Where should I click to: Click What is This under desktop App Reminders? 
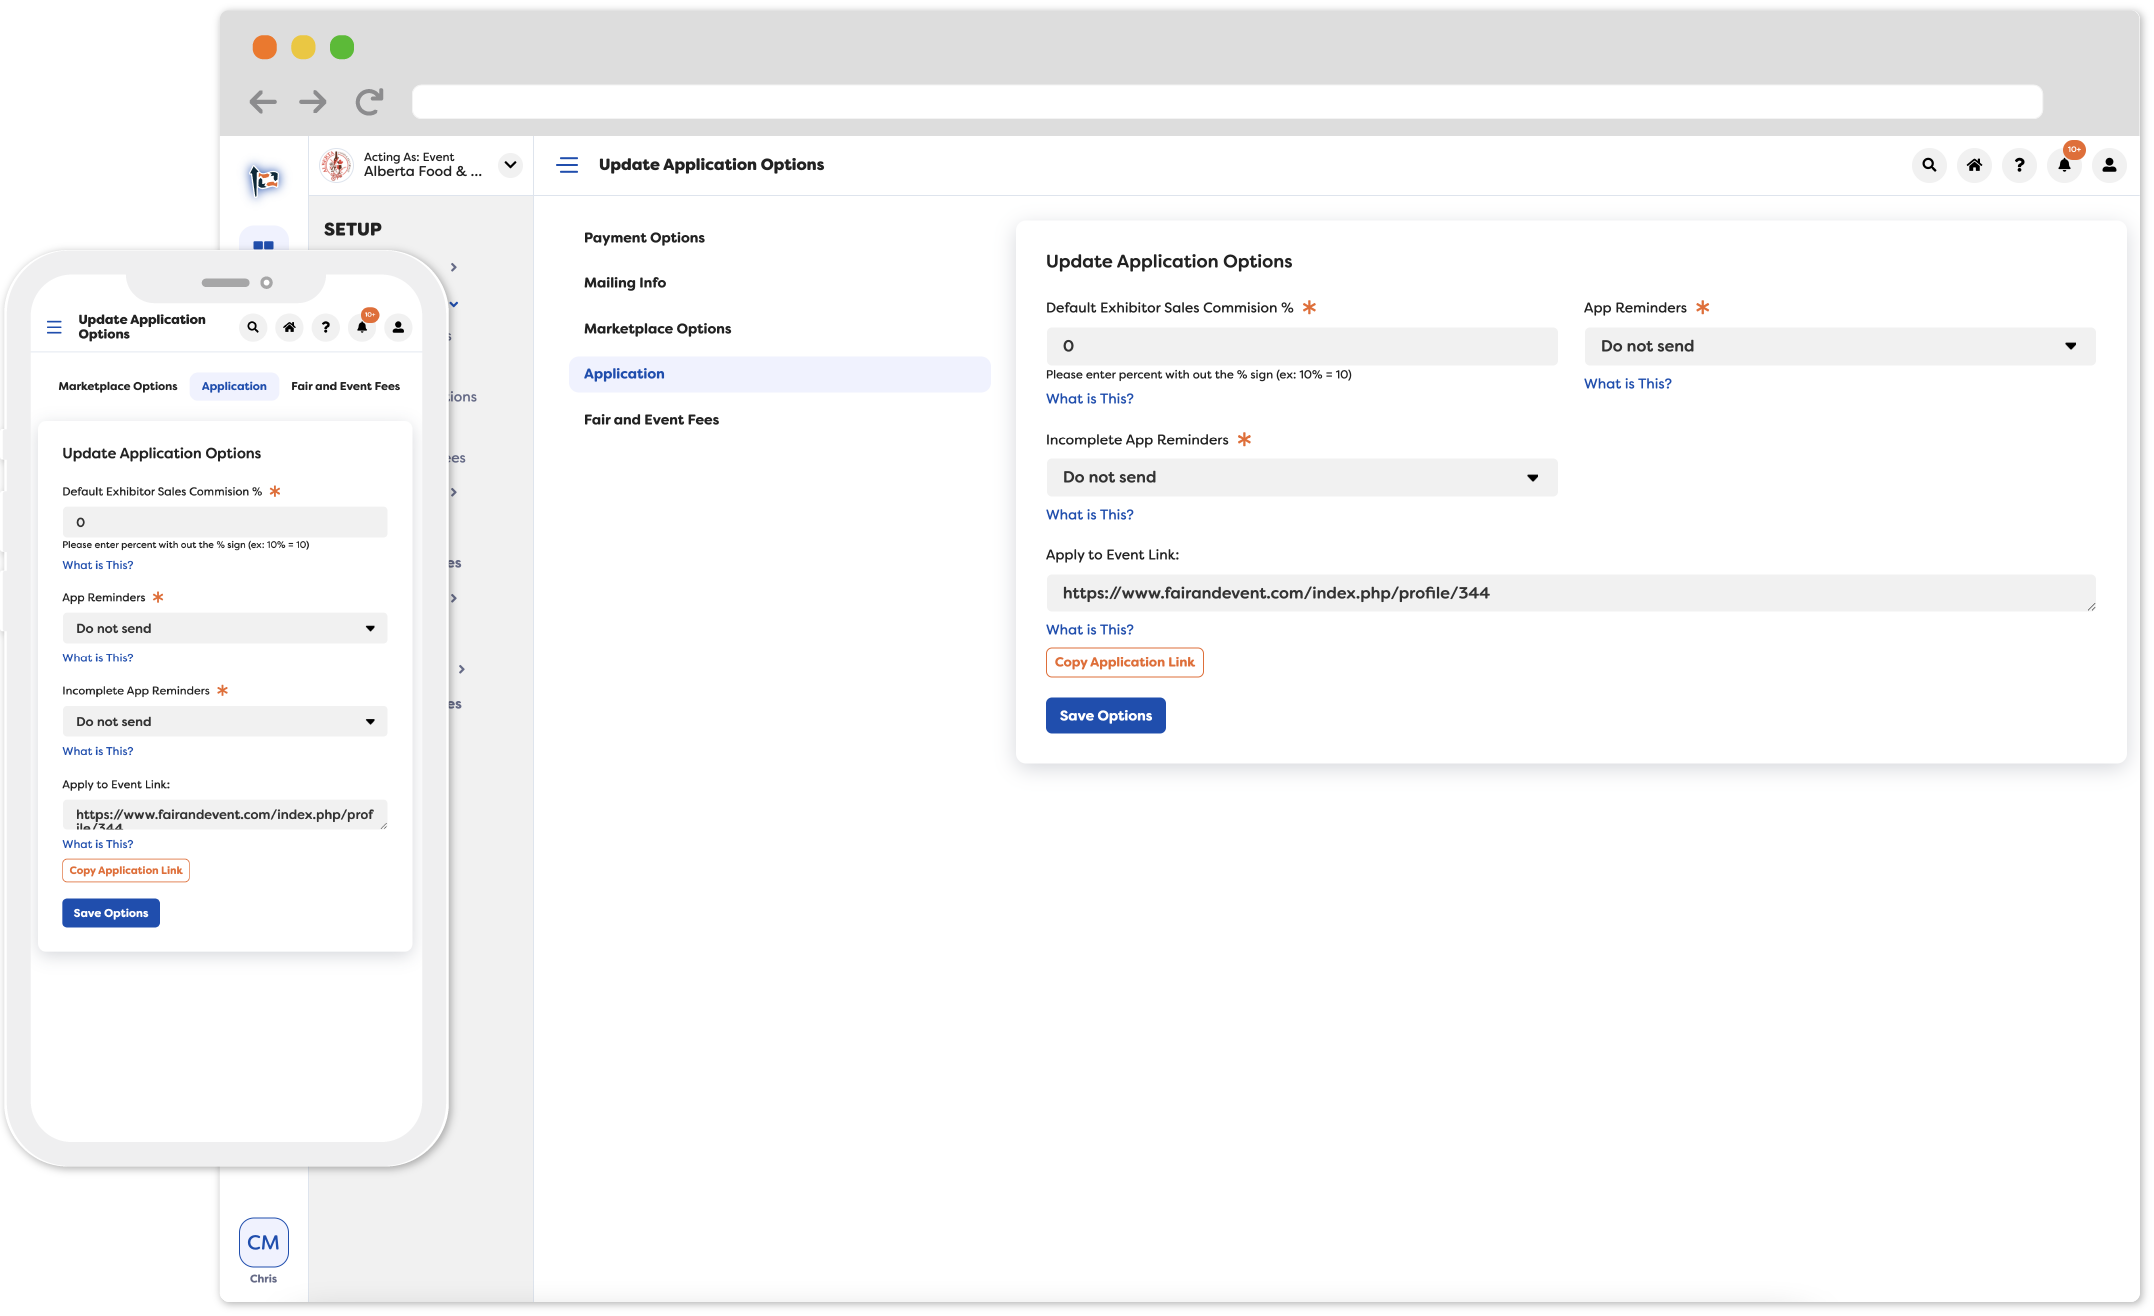(x=1627, y=383)
